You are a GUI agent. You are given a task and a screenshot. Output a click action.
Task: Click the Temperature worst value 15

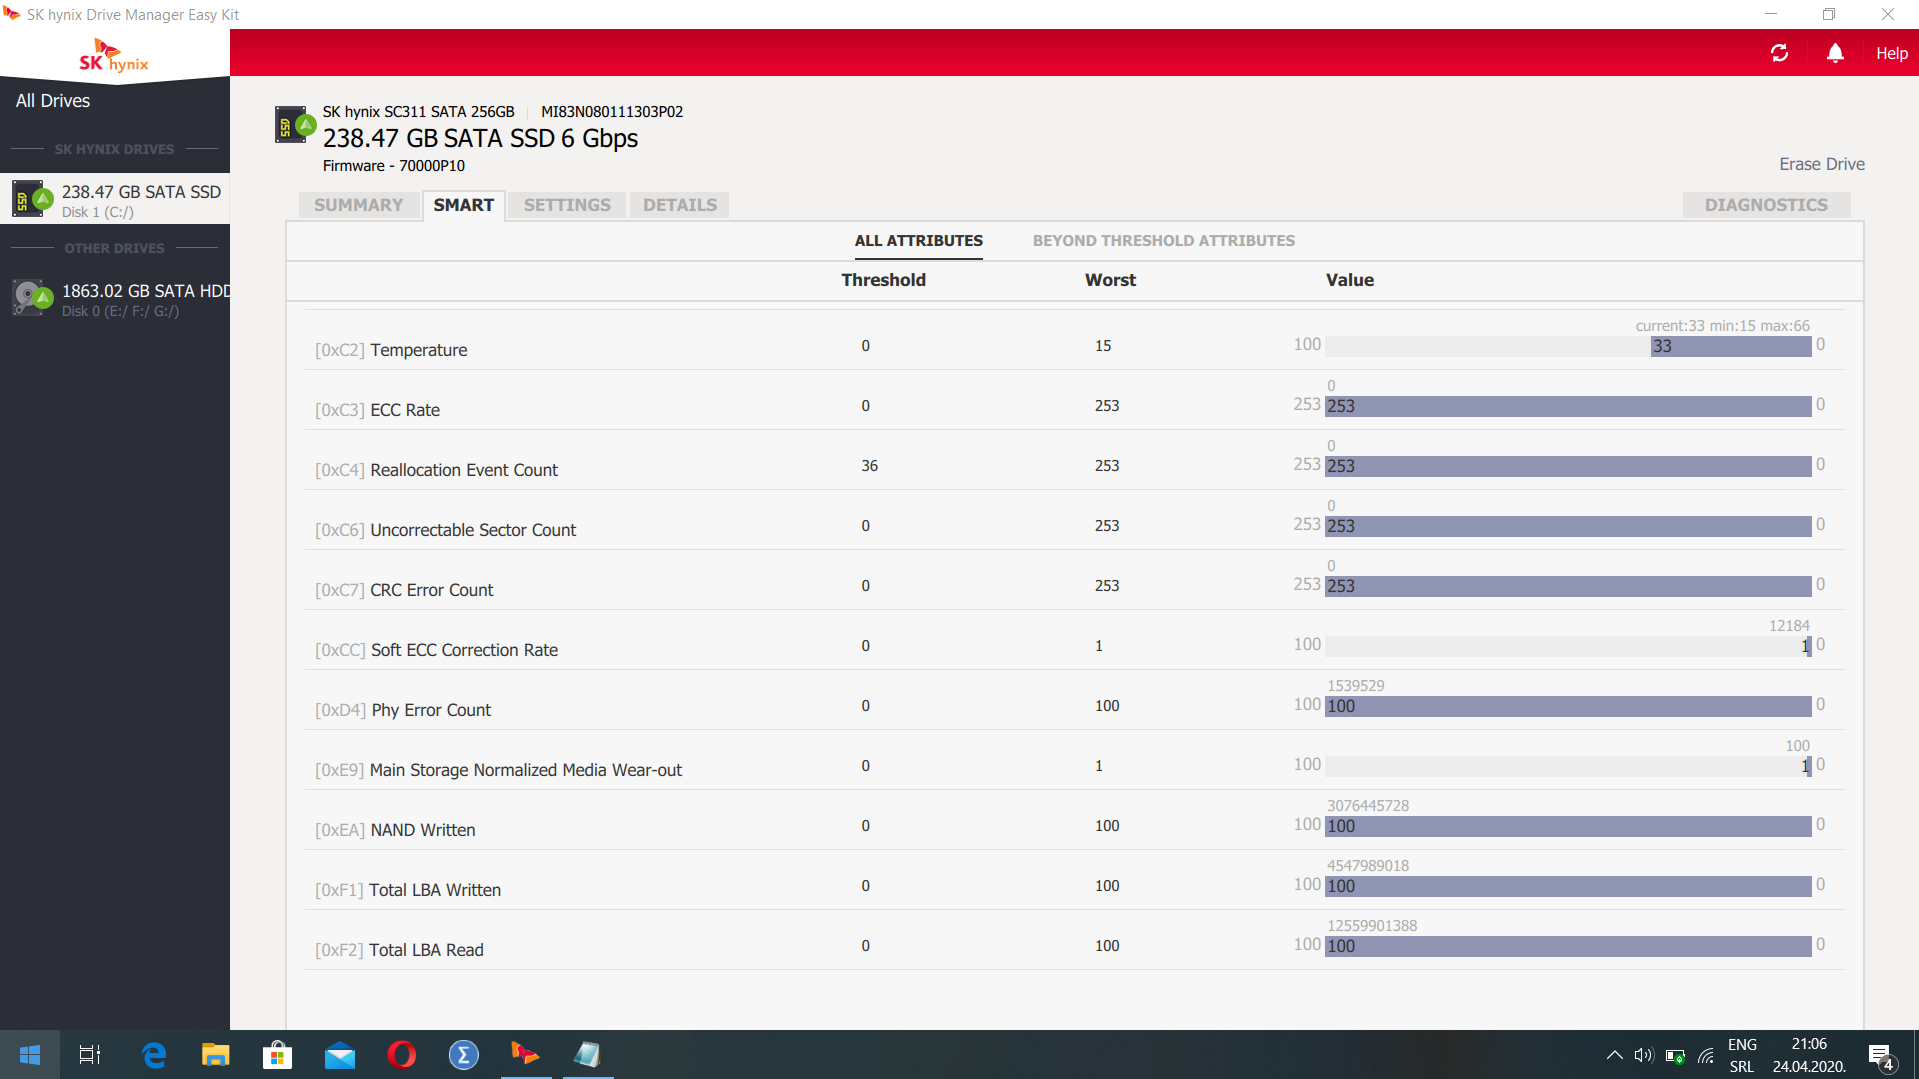tap(1102, 346)
